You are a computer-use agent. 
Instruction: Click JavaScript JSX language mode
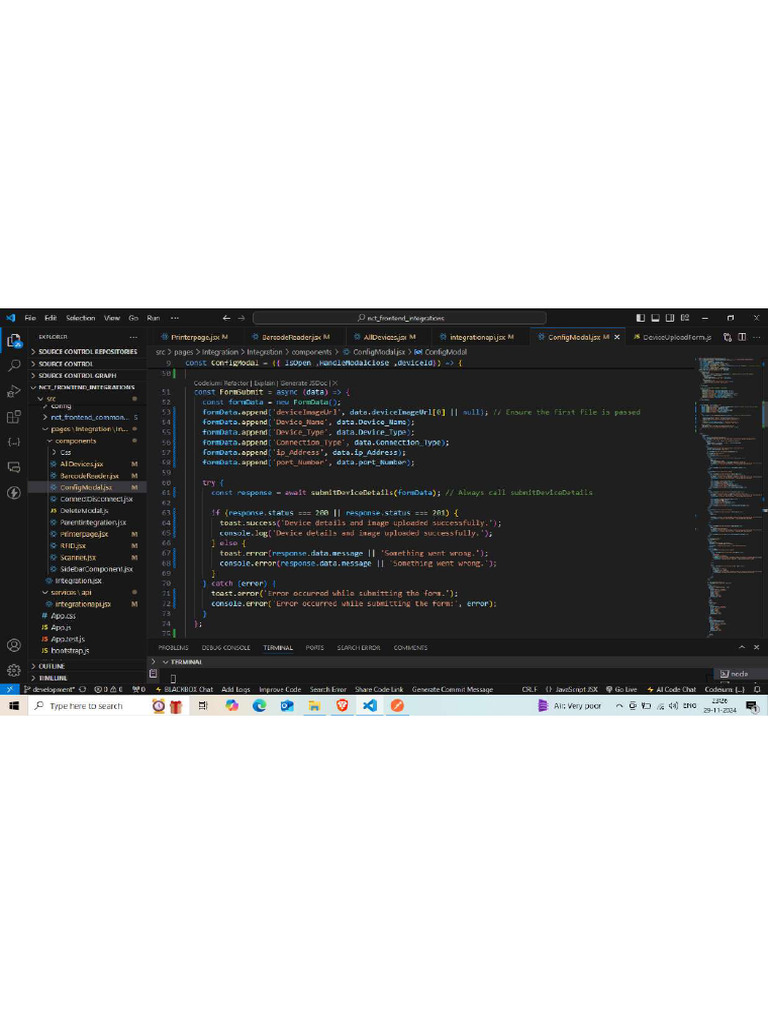coord(572,689)
